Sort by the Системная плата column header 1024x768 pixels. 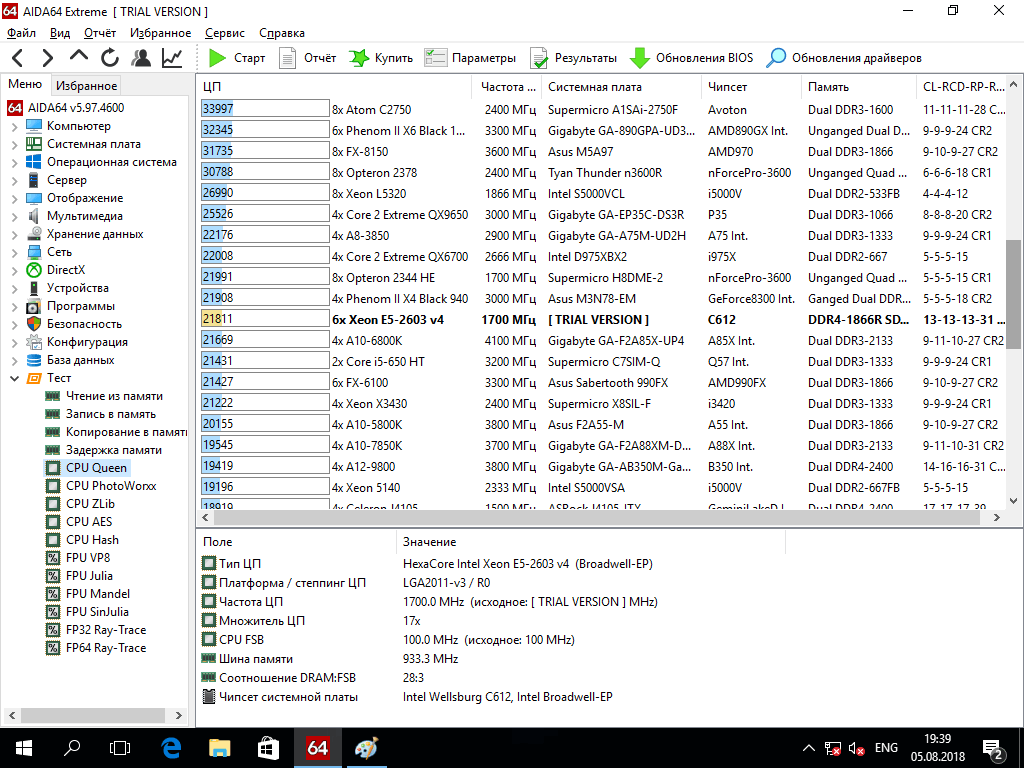coord(620,87)
